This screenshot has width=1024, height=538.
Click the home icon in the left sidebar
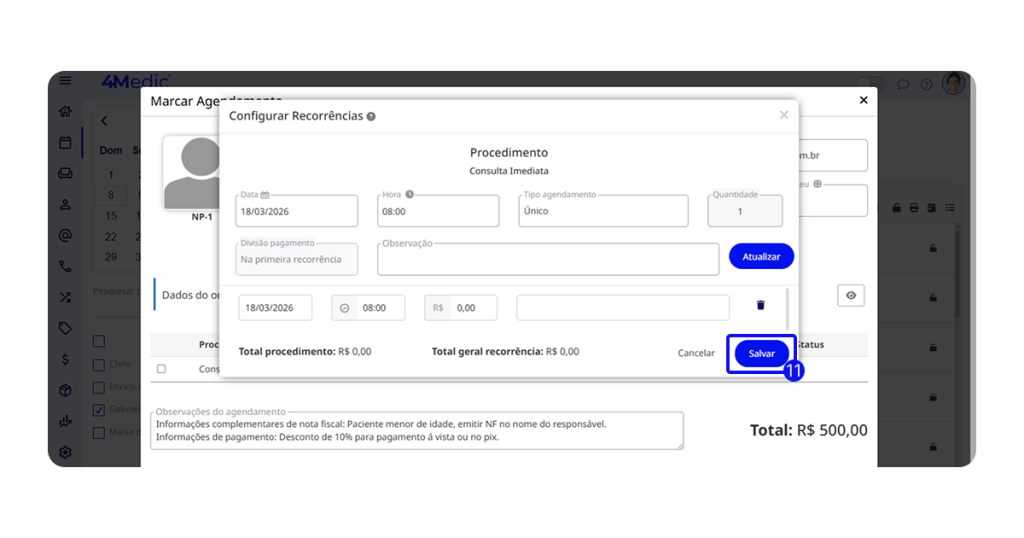click(x=65, y=111)
